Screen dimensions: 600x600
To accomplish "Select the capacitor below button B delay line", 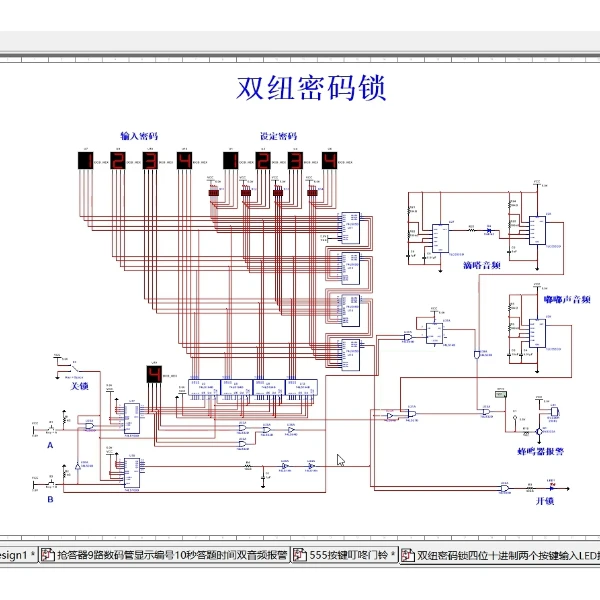I will point(263,477).
